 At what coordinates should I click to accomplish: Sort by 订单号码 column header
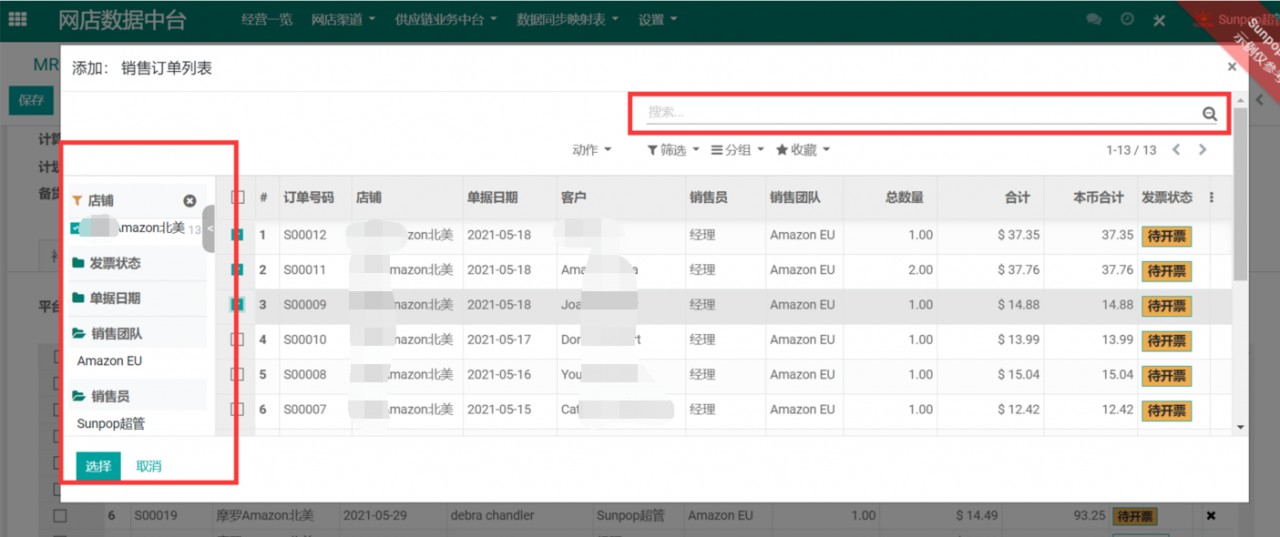coord(309,198)
